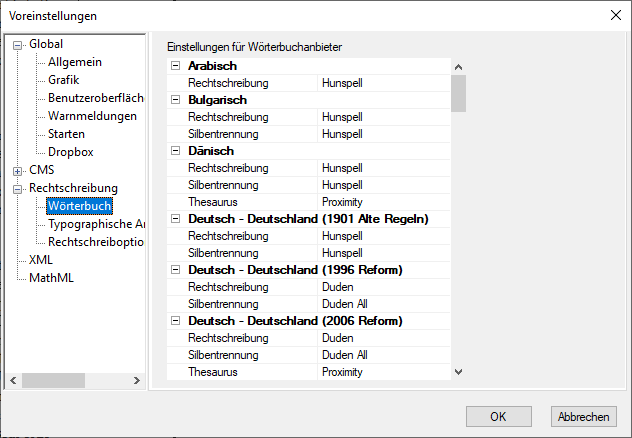Collapse the Global tree node
632x438 pixels.
(17, 44)
